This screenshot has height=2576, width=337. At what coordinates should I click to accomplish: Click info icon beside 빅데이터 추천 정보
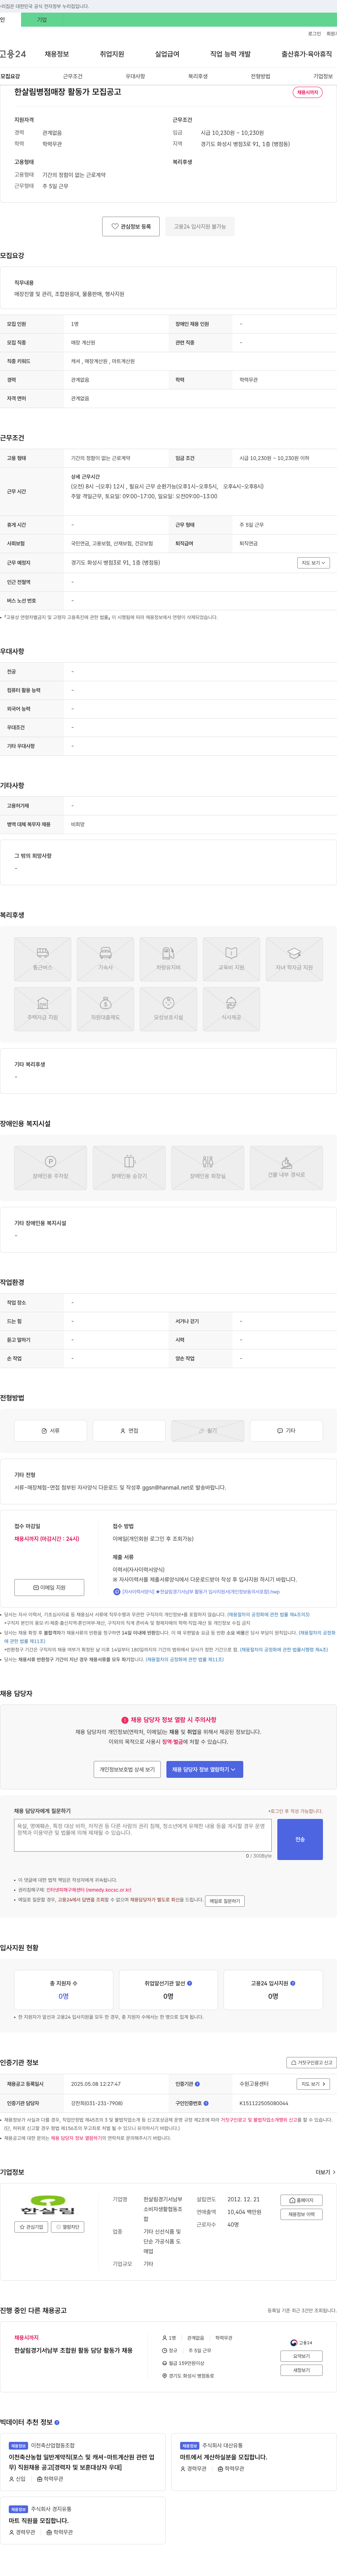[x=57, y=2422]
